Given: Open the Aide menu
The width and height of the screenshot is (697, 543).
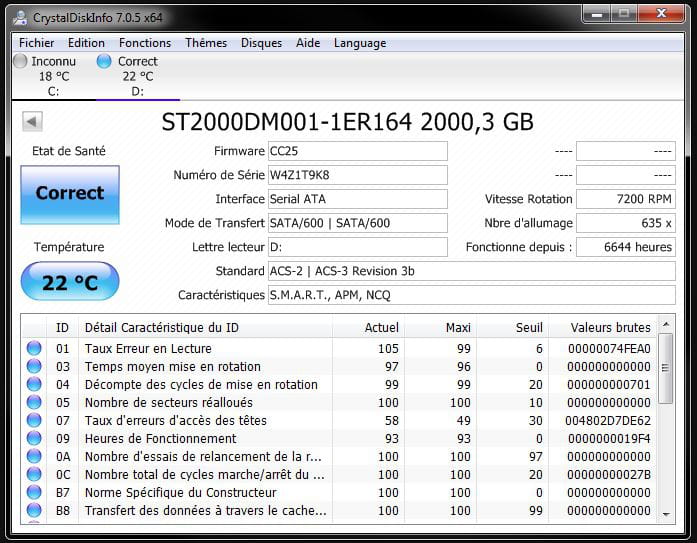Looking at the screenshot, I should click(x=308, y=43).
